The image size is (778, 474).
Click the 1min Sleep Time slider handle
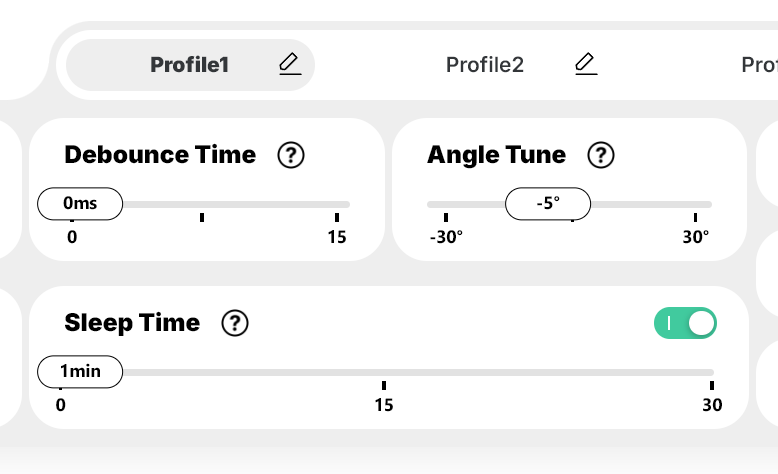[80, 372]
